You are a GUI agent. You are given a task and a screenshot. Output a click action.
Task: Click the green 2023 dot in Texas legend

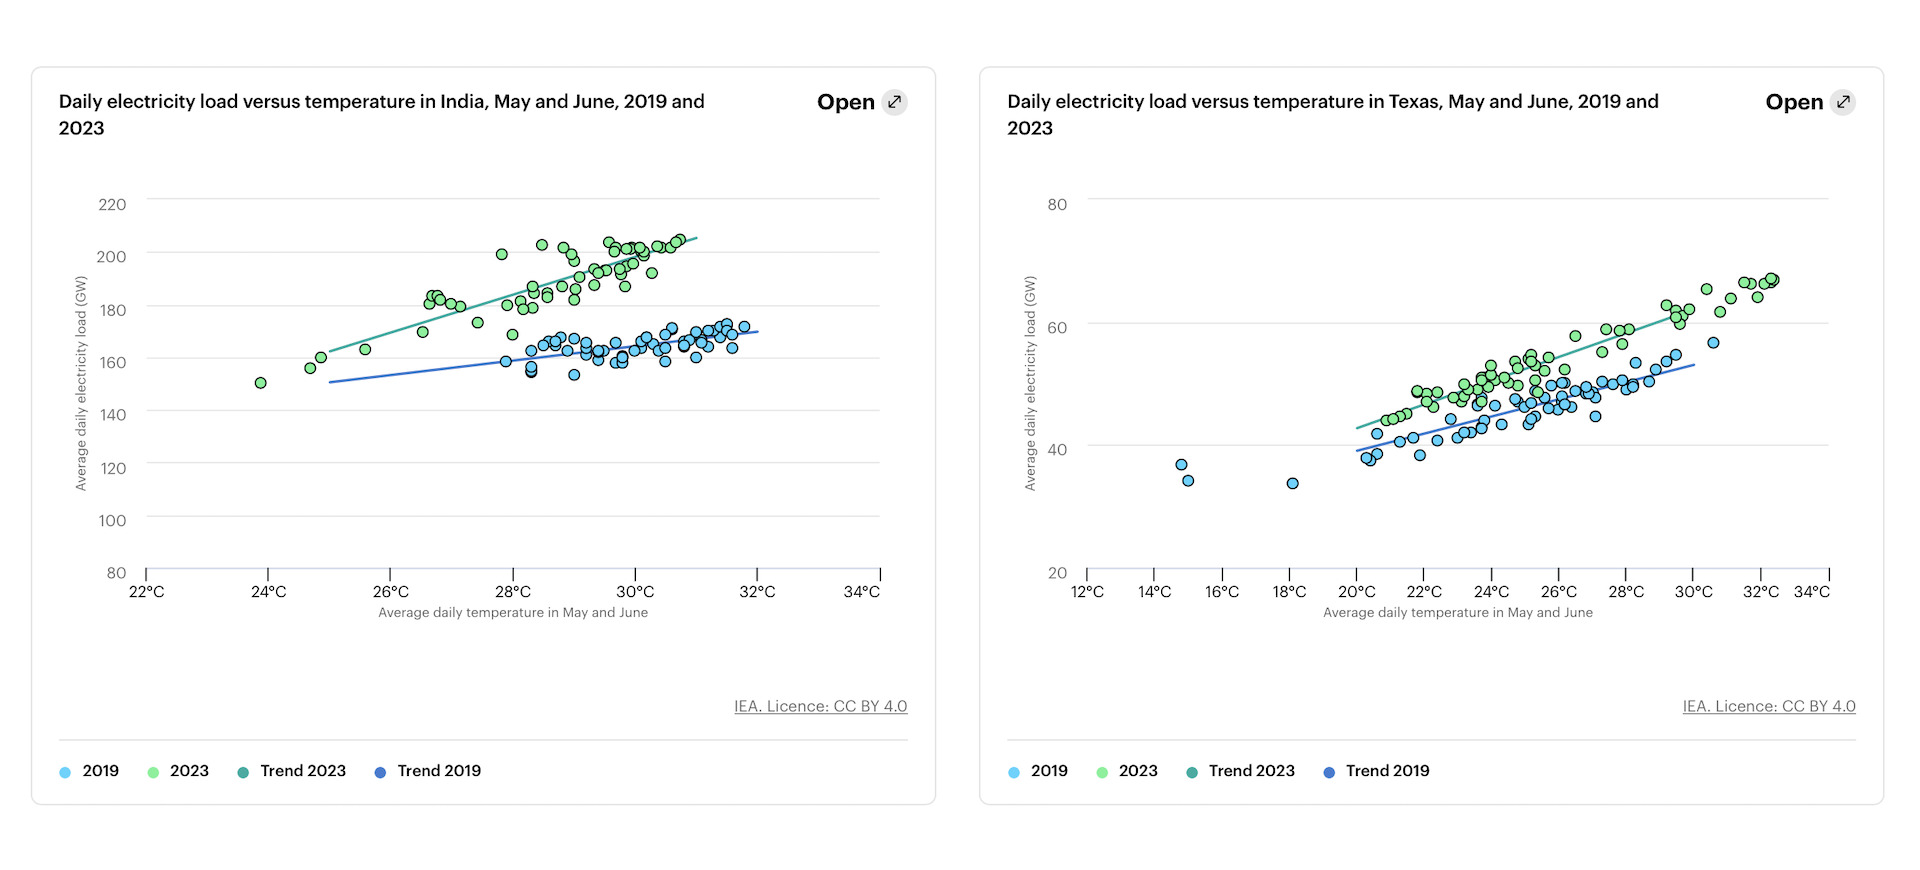tap(1102, 772)
